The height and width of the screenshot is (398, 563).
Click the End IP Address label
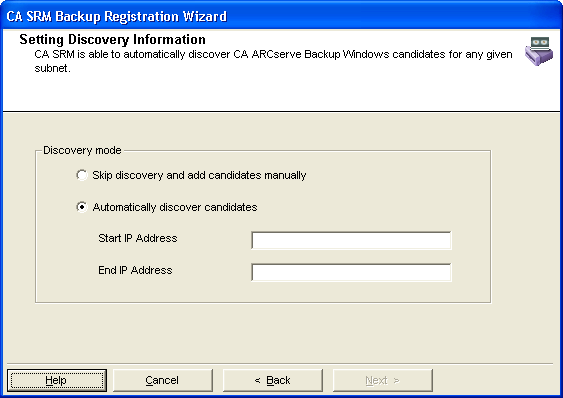click(x=135, y=270)
